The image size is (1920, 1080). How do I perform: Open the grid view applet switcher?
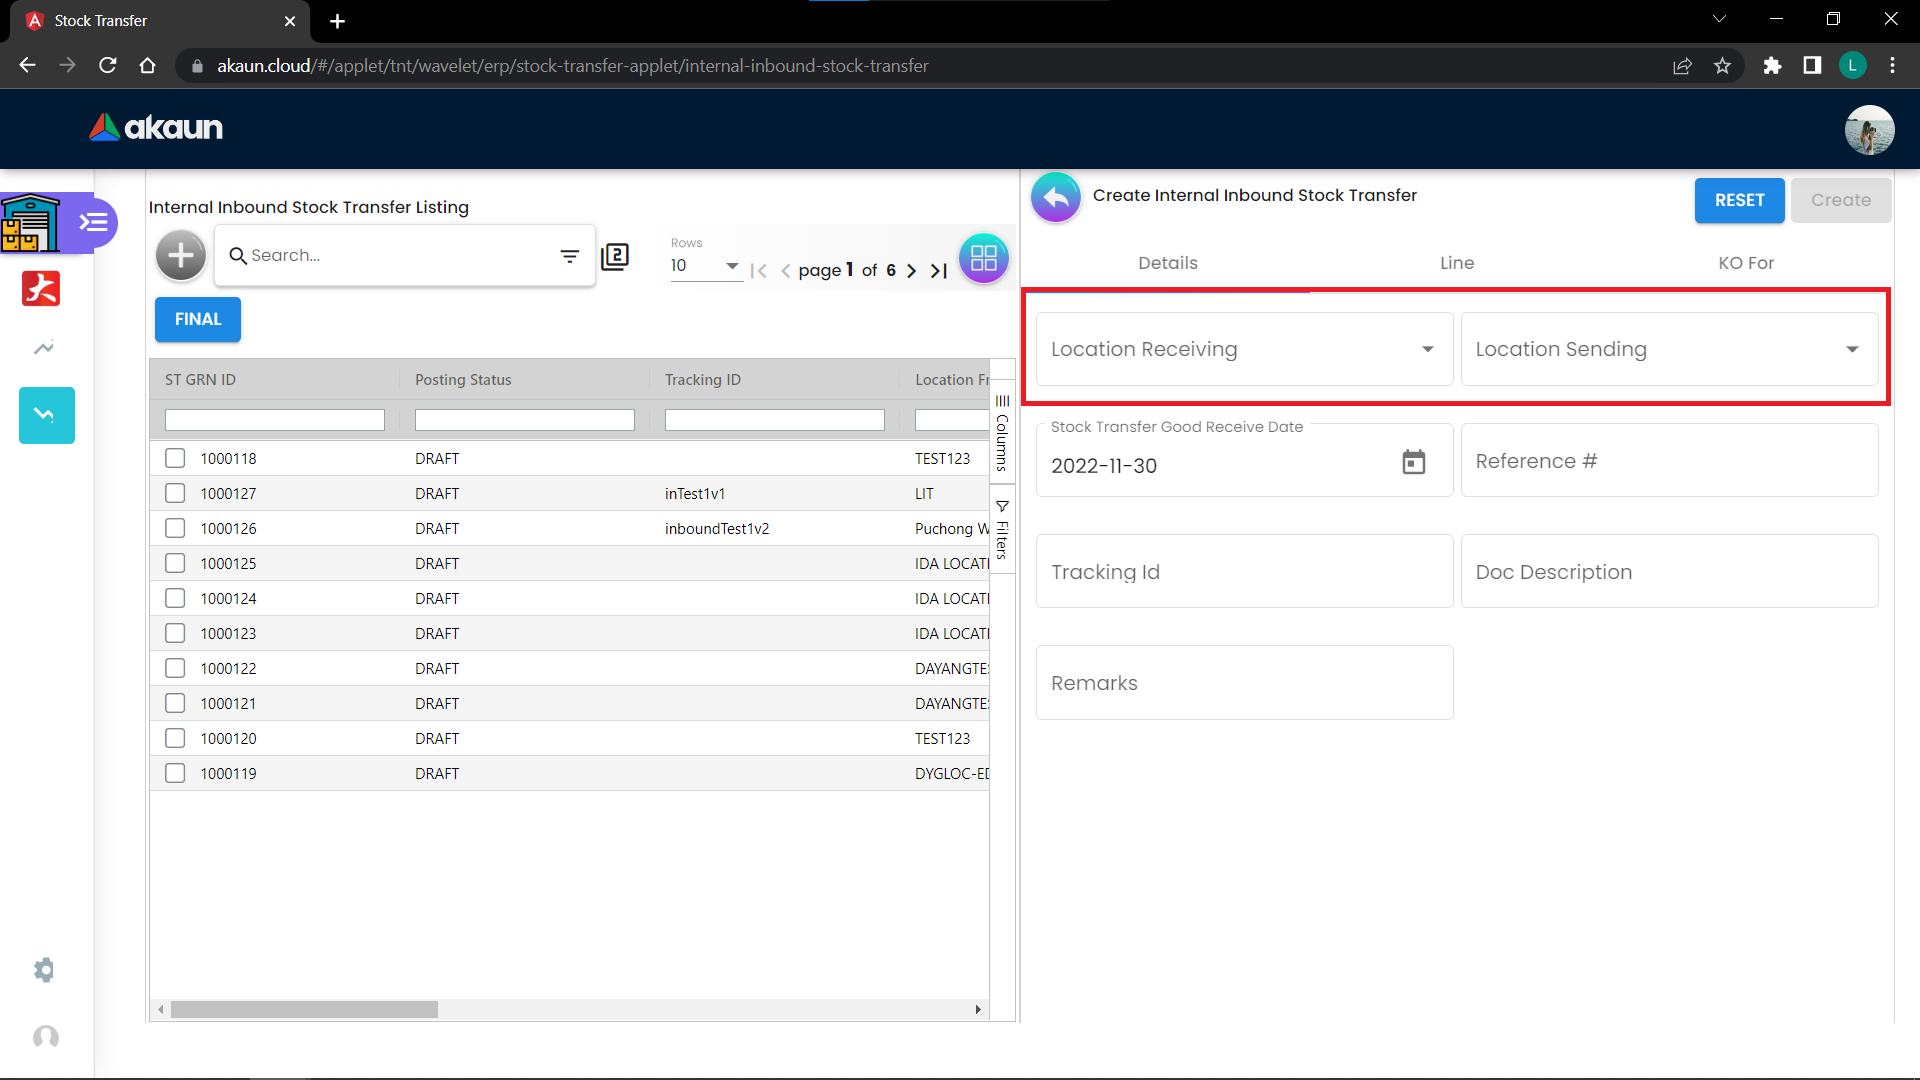(x=983, y=258)
